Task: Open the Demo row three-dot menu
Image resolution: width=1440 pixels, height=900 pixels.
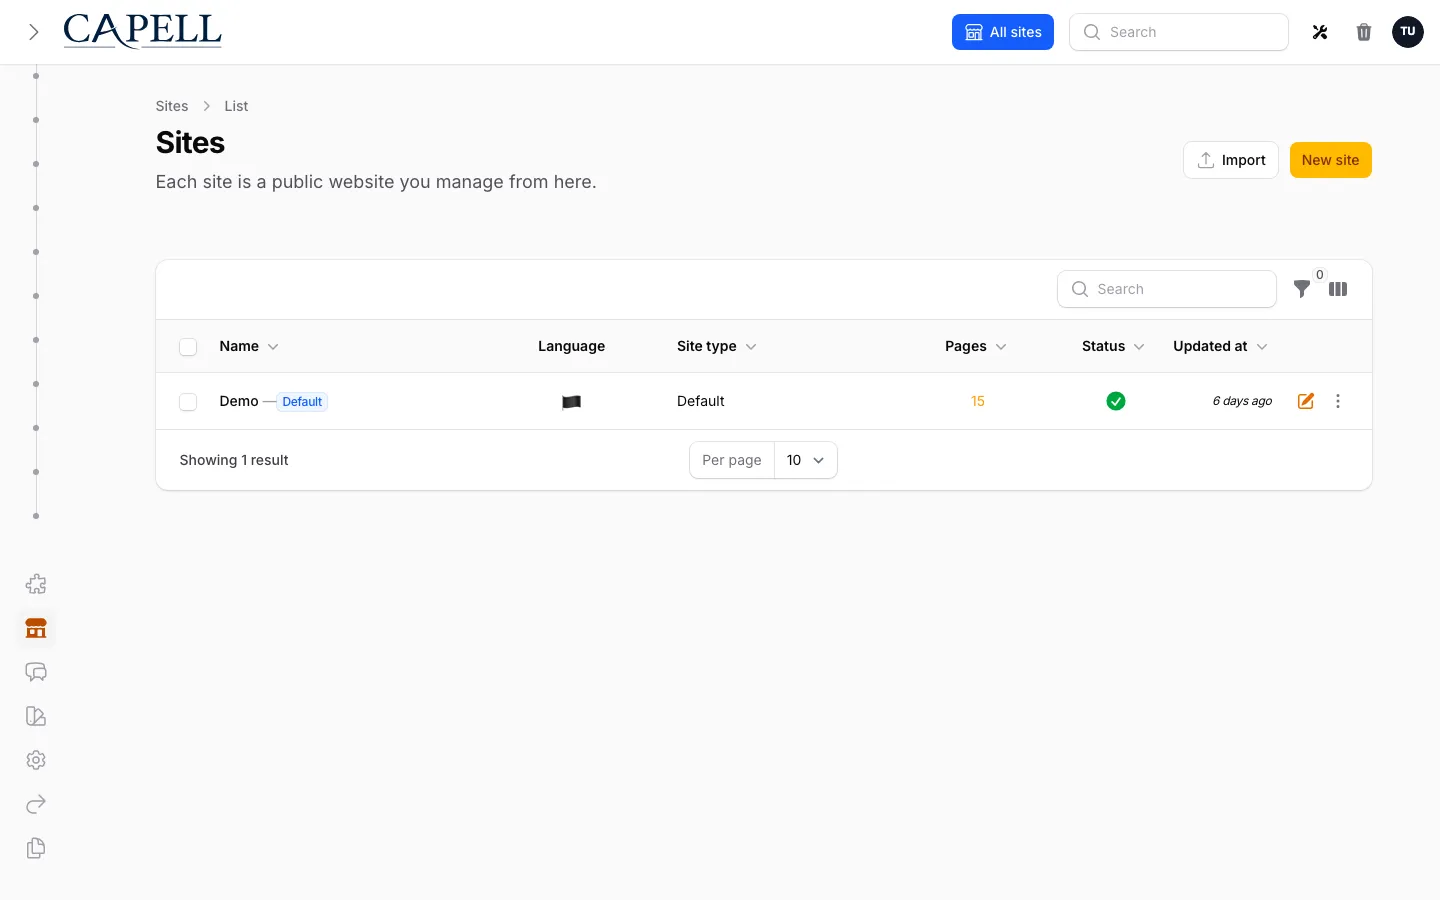Action: 1338,401
